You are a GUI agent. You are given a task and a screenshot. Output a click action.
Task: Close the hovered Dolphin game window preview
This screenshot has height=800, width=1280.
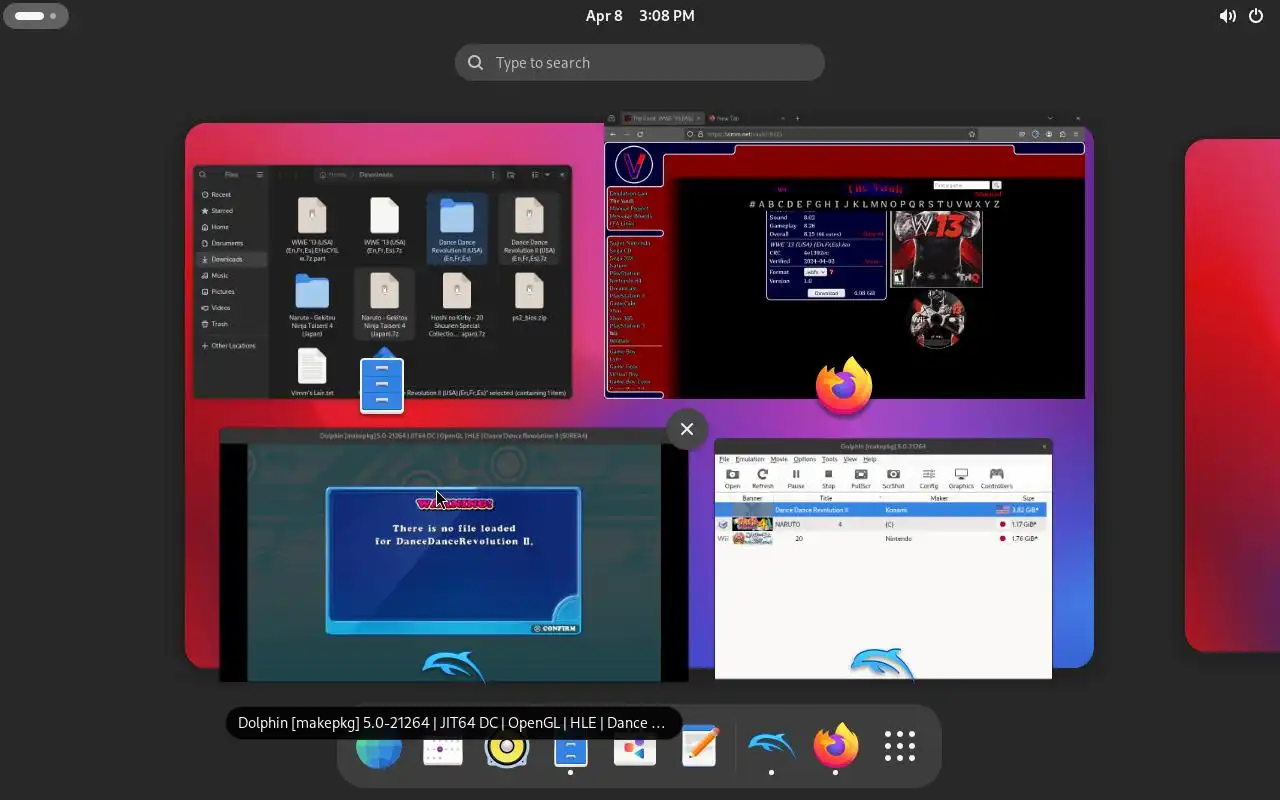pos(687,429)
